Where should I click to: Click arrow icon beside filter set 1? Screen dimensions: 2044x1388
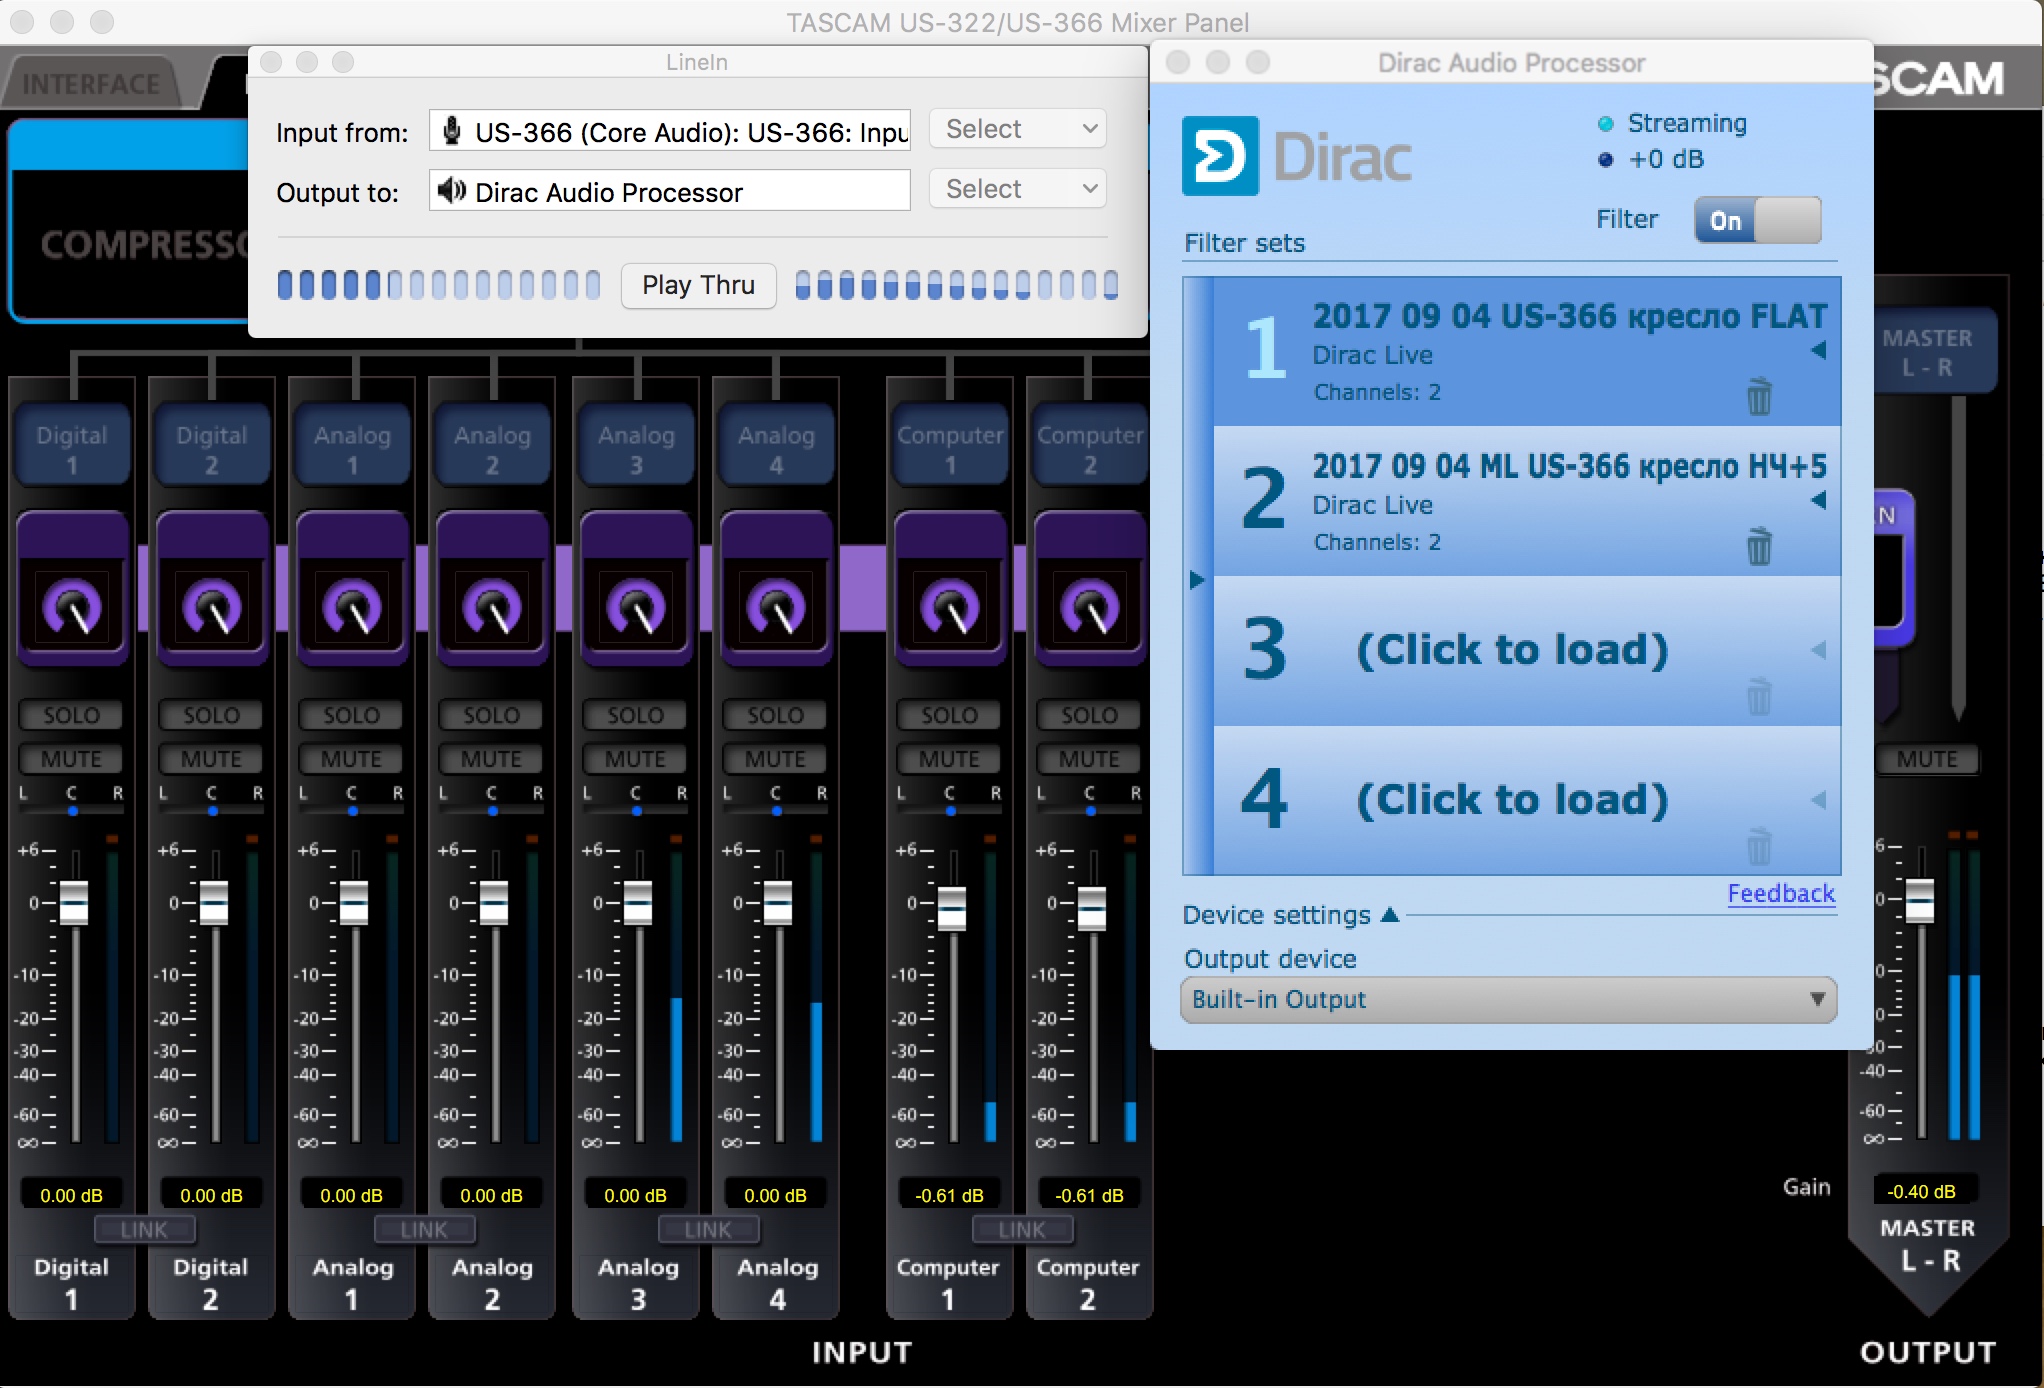[1819, 350]
